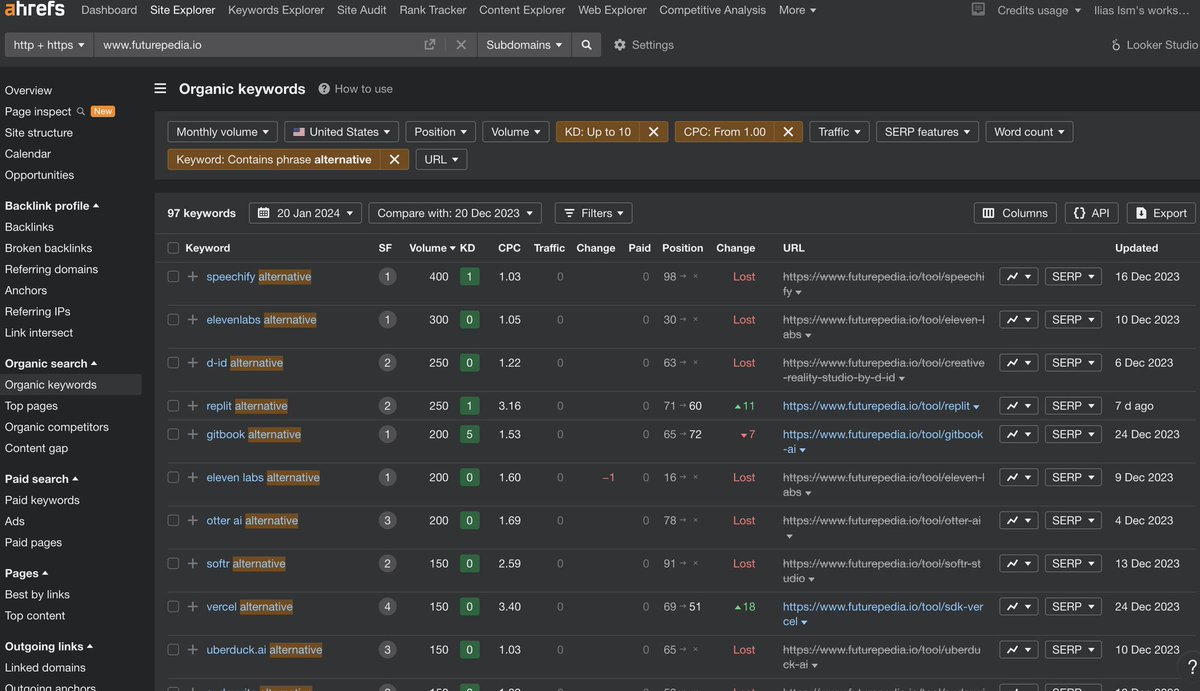Check the elevenlabs alternative row checkbox

click(173, 320)
